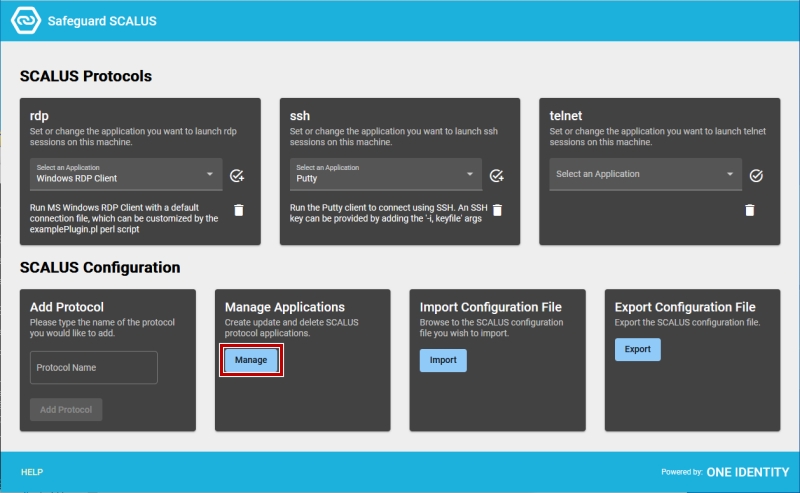
Task: Click the Add Protocol button
Action: pos(66,410)
